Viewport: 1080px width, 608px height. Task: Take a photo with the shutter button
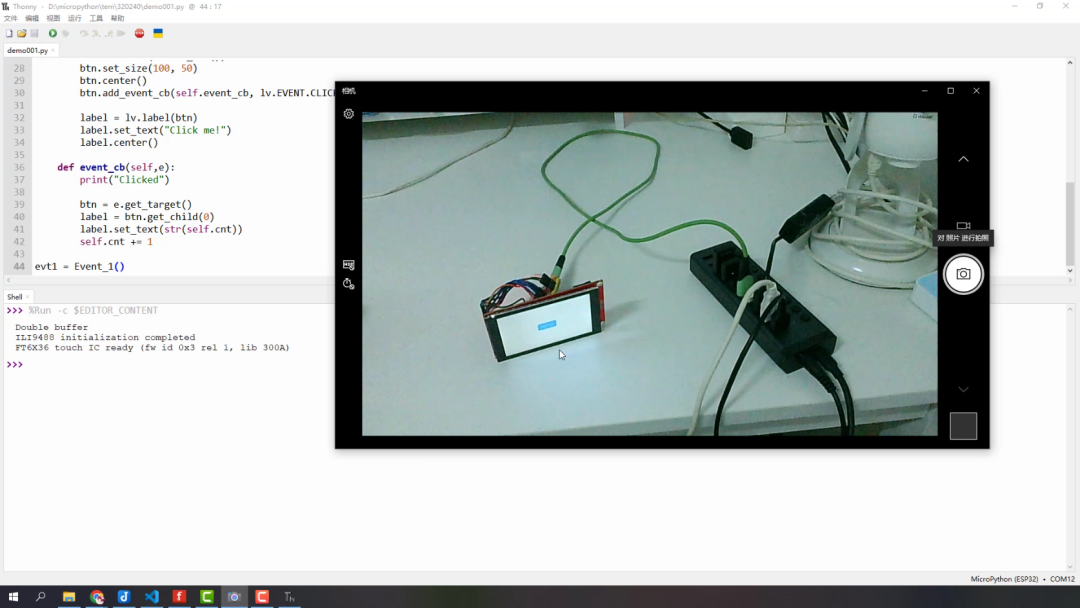(963, 274)
